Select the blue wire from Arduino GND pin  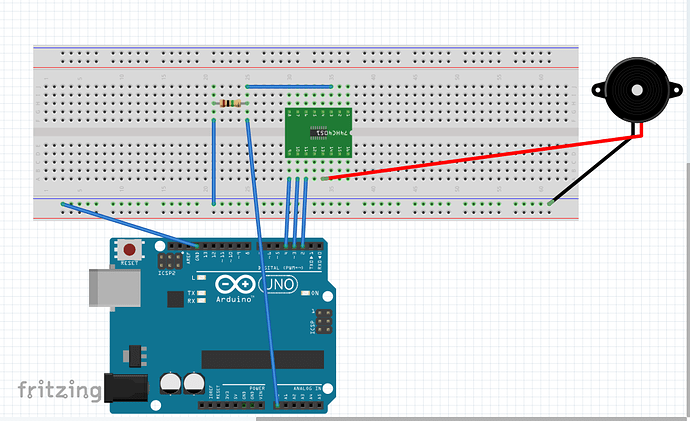click(x=130, y=225)
